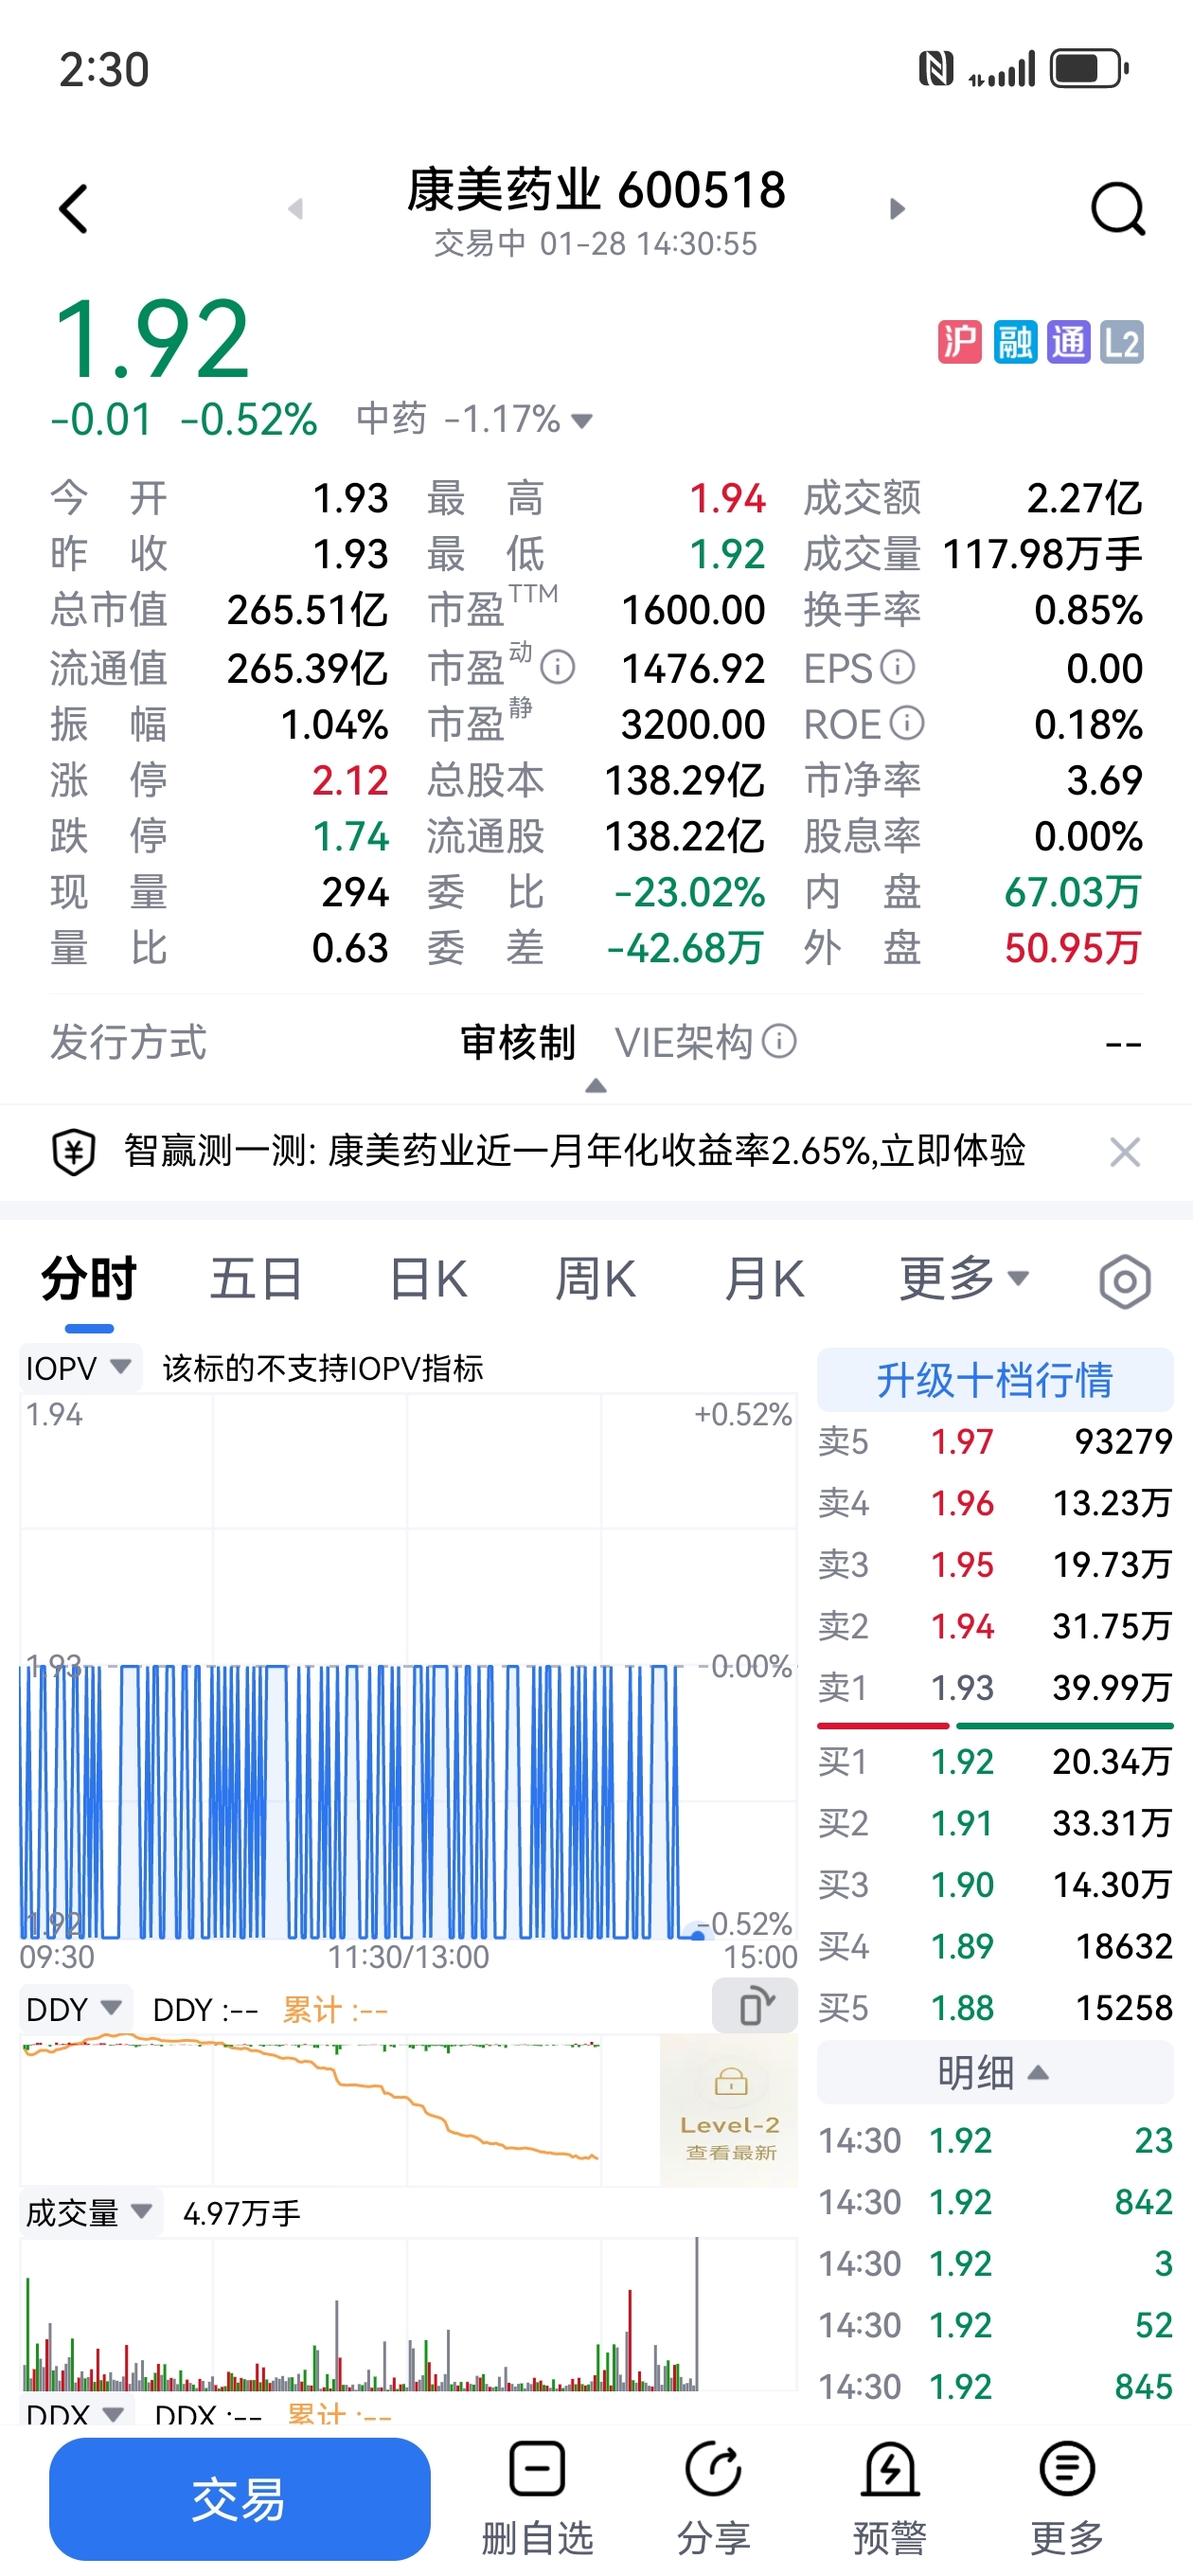
Task: Select the 月K chart tab
Action: 764,1279
